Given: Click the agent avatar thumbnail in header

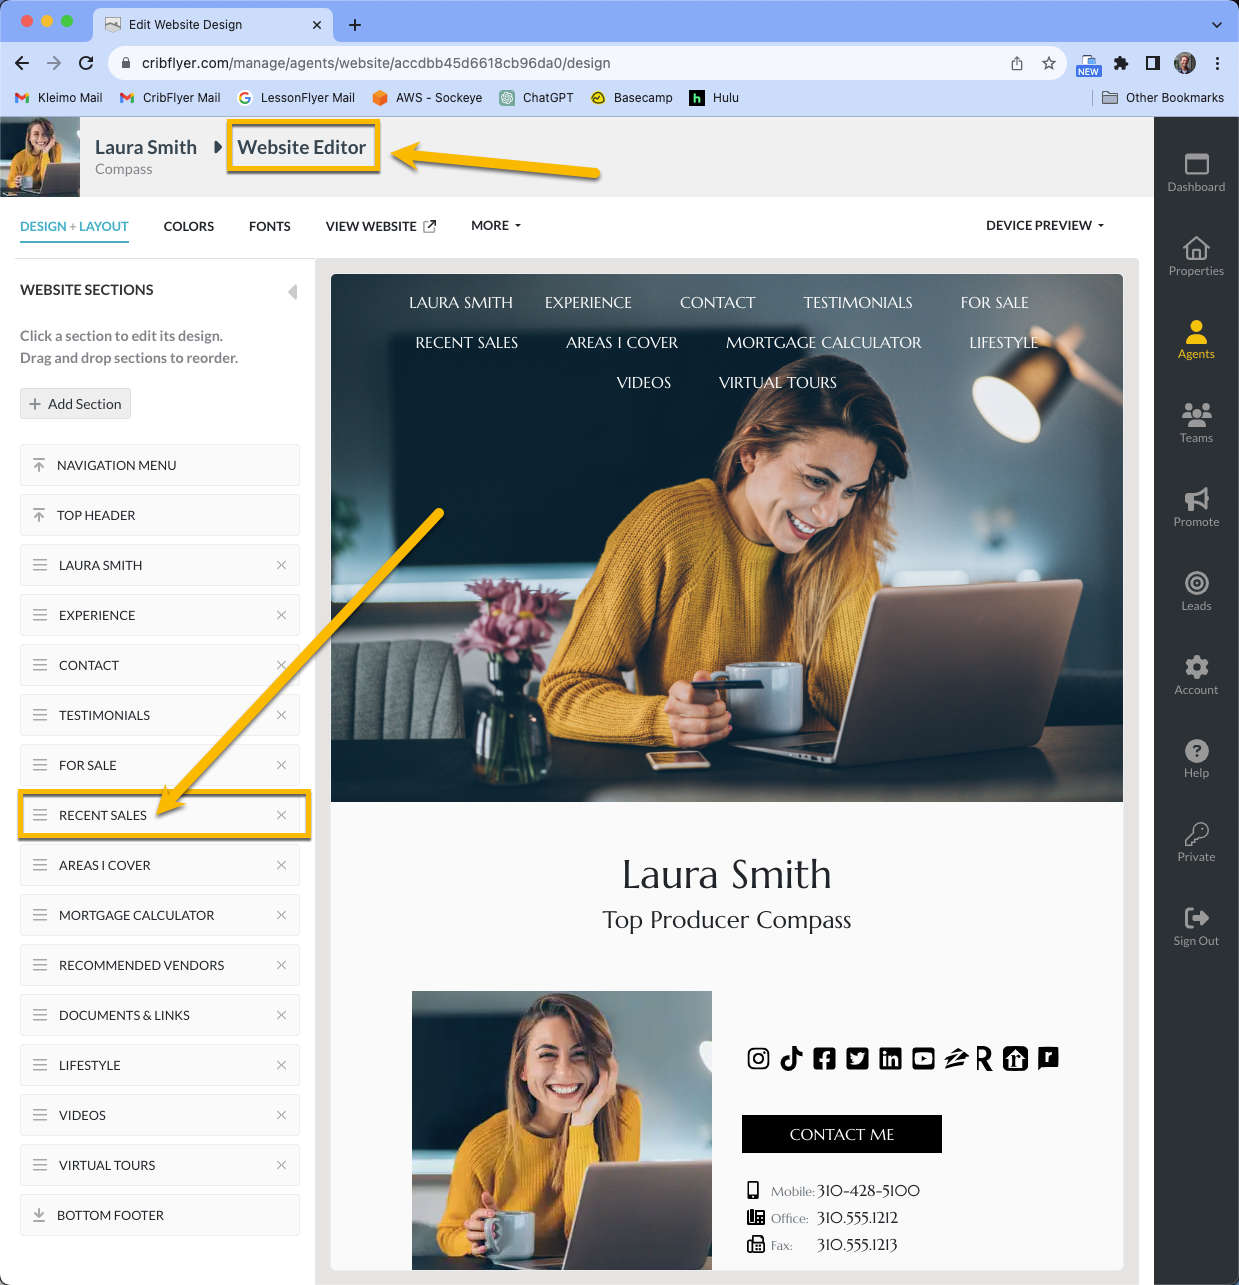Looking at the screenshot, I should tap(40, 157).
